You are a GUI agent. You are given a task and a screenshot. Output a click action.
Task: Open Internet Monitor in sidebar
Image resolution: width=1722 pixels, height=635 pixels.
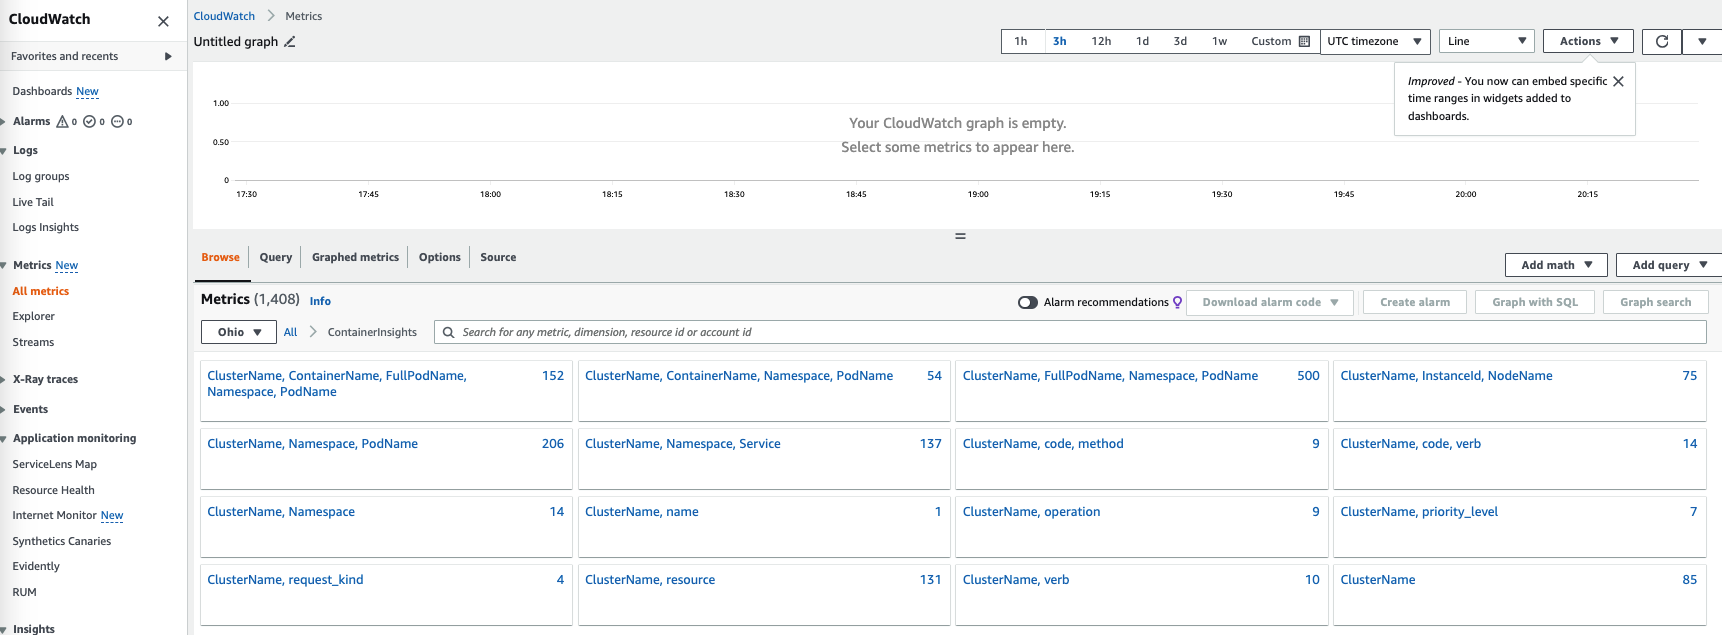[54, 515]
